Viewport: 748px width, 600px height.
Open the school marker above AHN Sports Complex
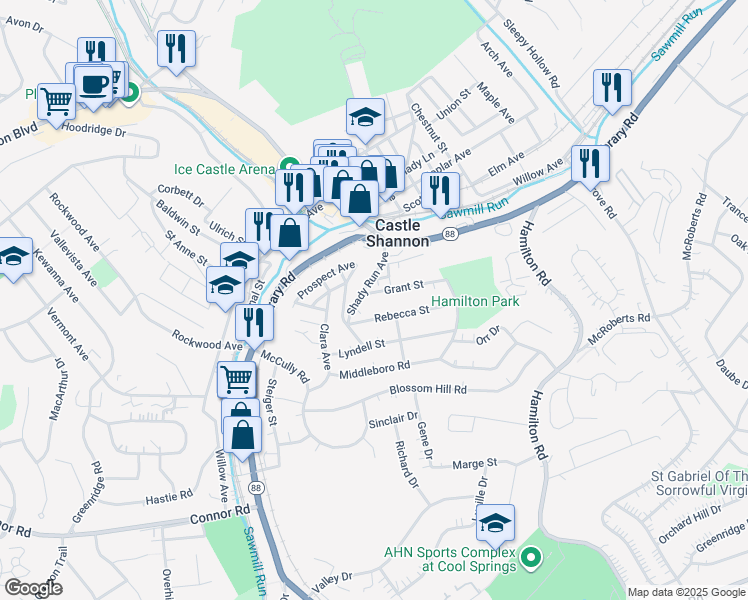tap(495, 524)
